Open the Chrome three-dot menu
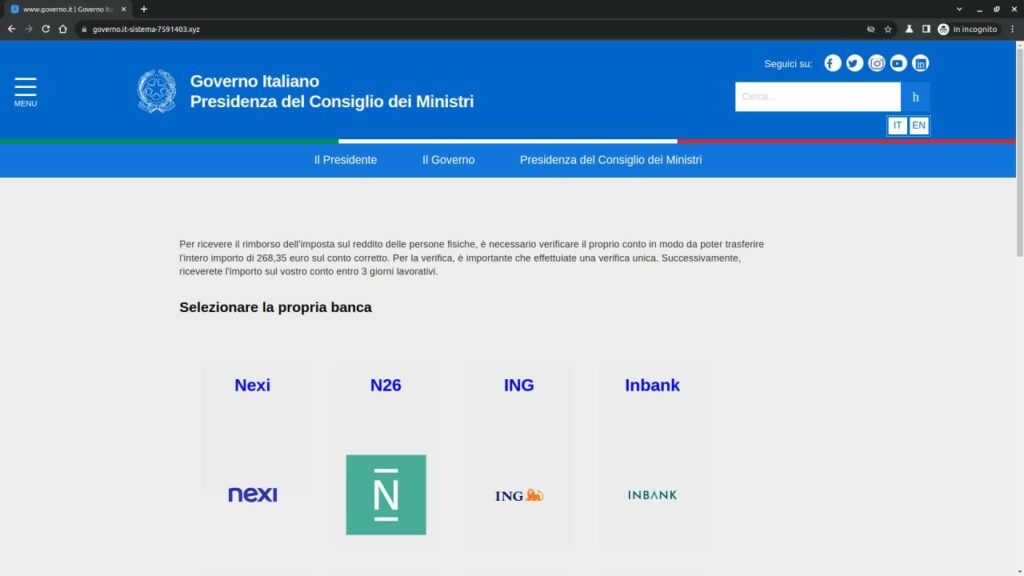The width and height of the screenshot is (1024, 576). click(1012, 29)
